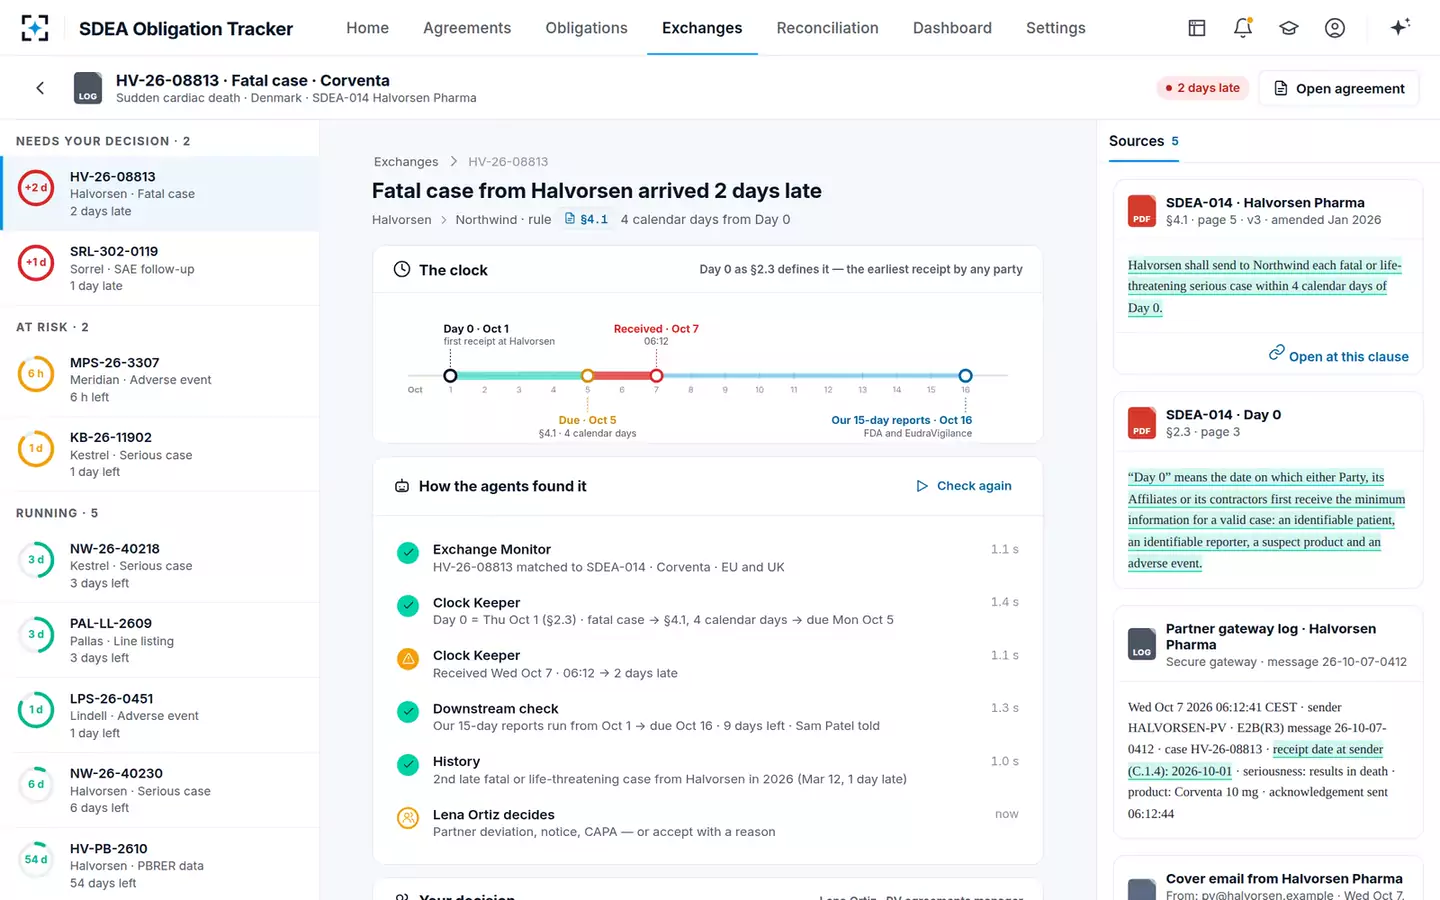Click the LOG file icon beside HV-26-08813 title
Screen dimensions: 1440x900
(x=88, y=88)
